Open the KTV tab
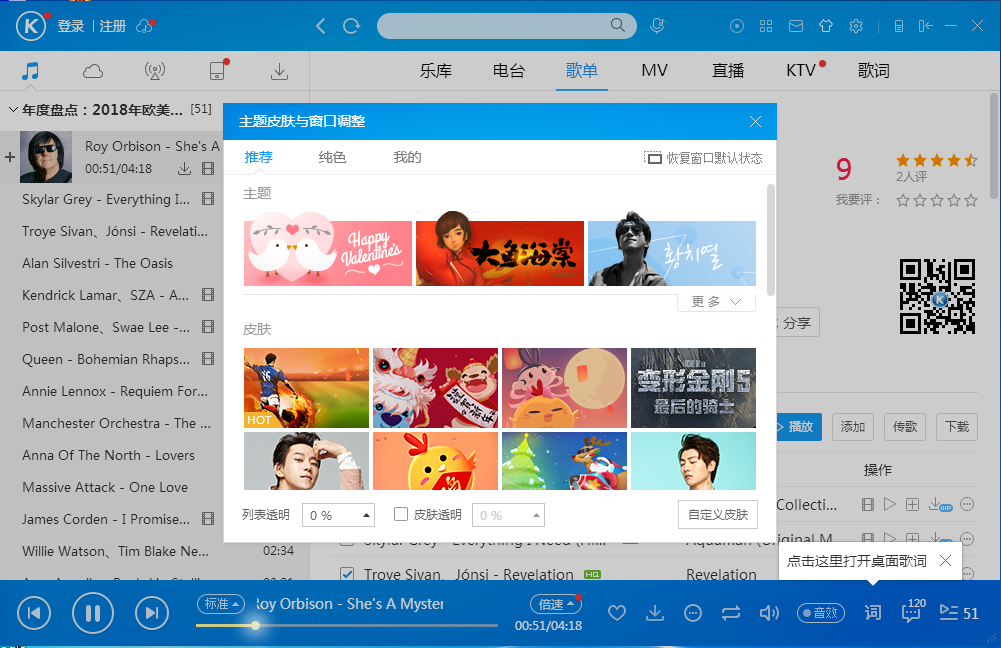Screen dimensions: 1001x648 [801, 70]
